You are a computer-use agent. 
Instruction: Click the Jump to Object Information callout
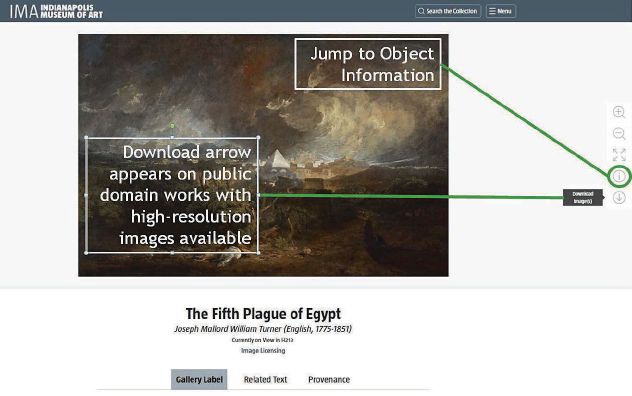point(368,64)
